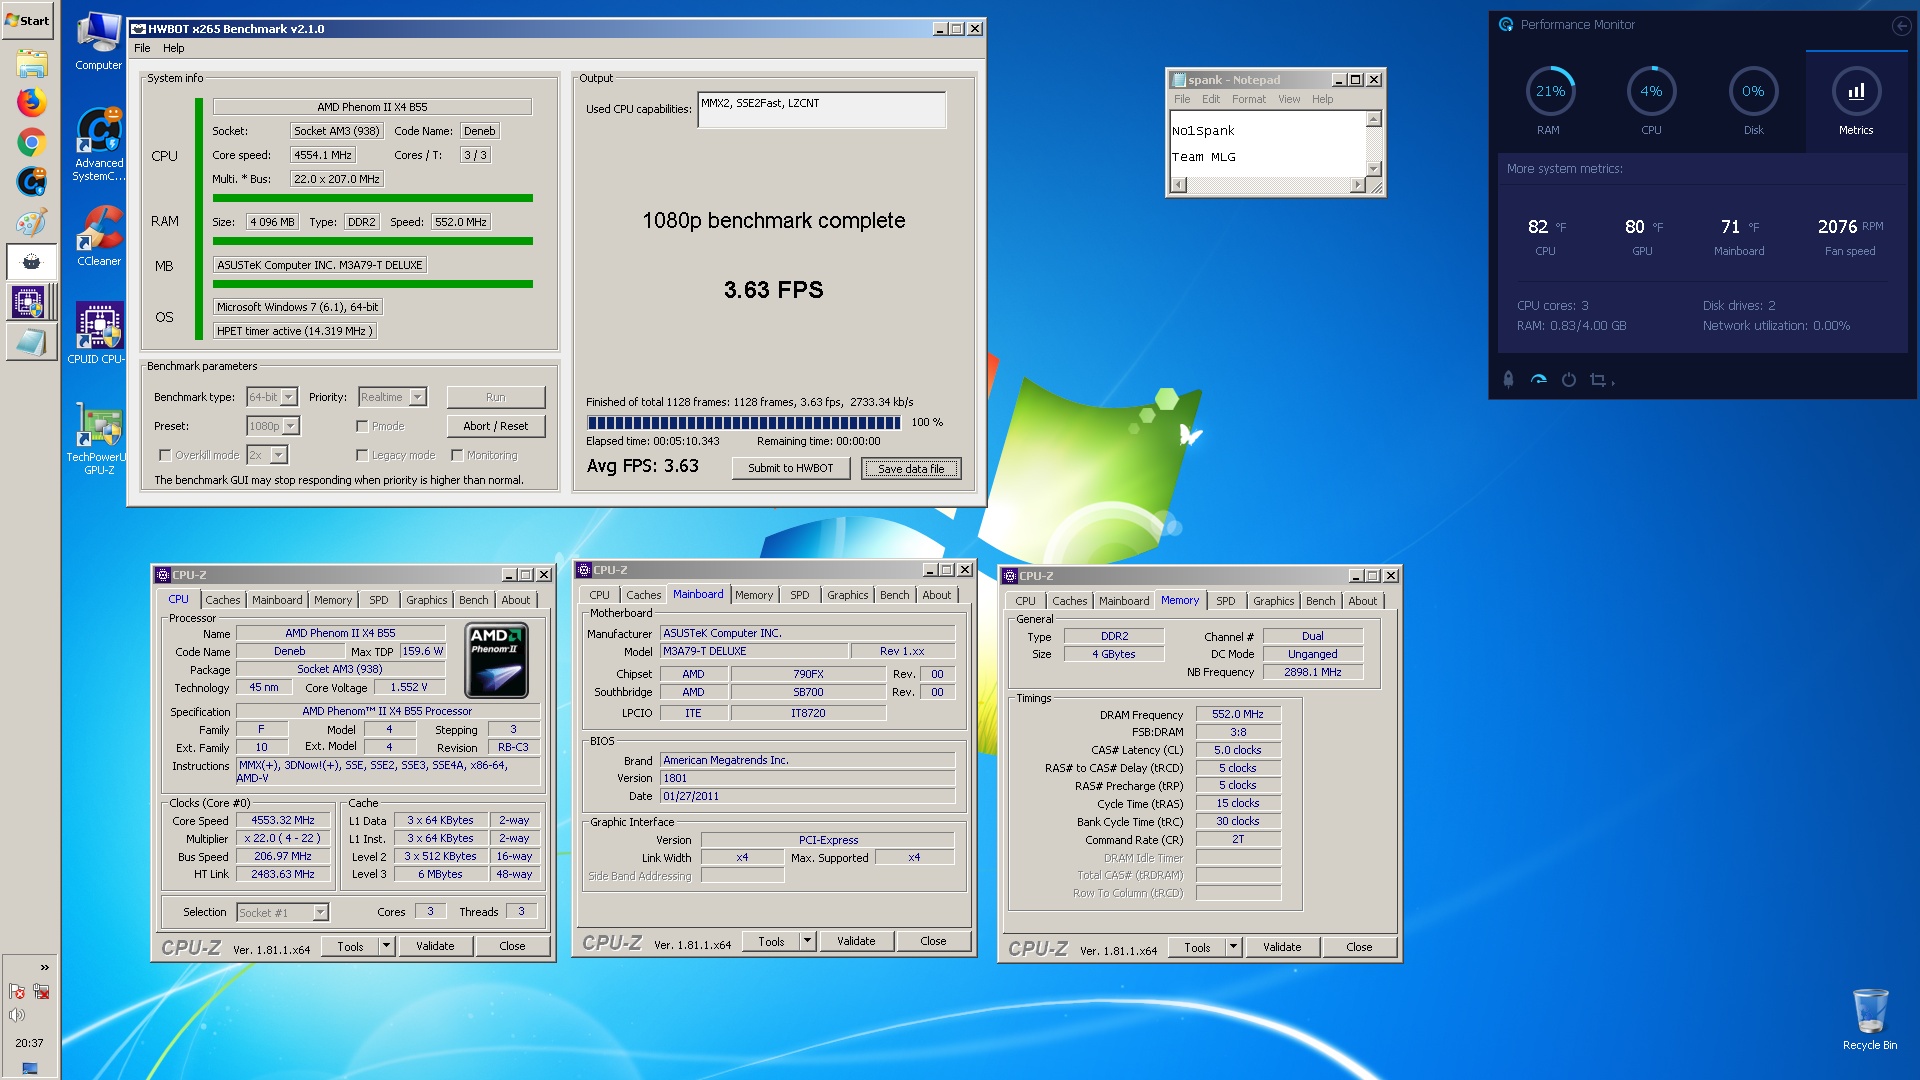Show hidden tray icons chevron
This screenshot has width=1920, height=1080.
tap(44, 967)
